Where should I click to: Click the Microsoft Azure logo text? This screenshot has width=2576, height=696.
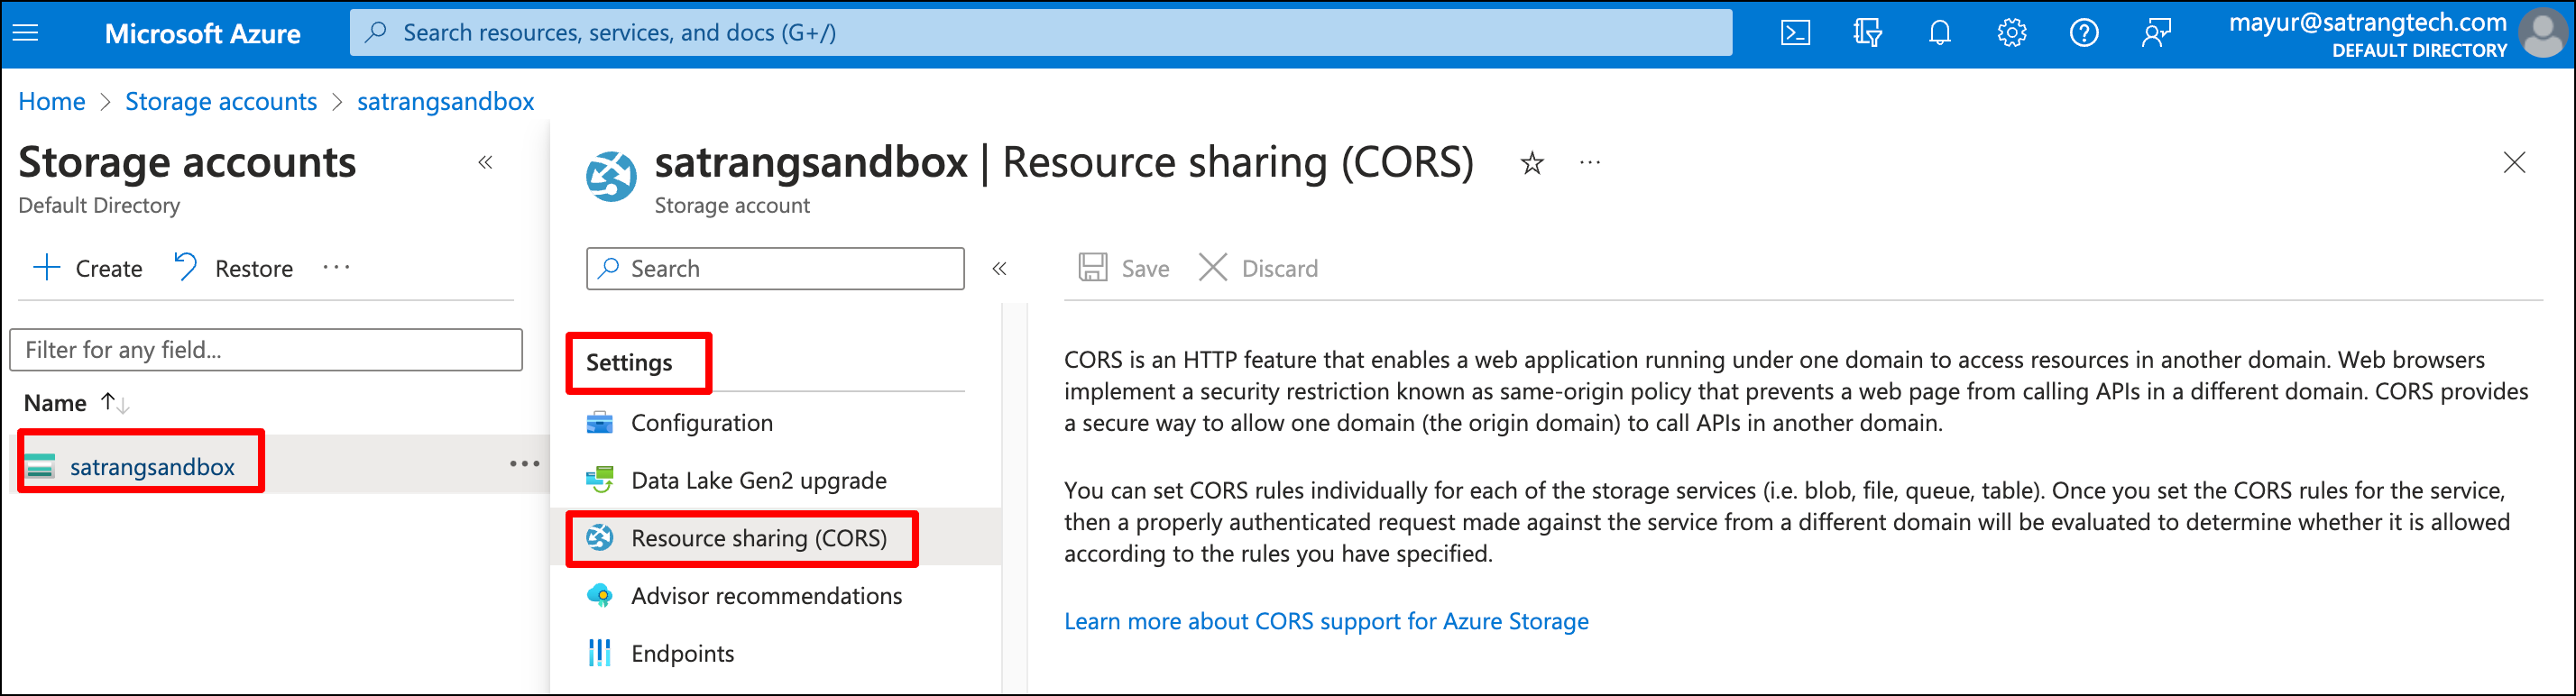(203, 34)
